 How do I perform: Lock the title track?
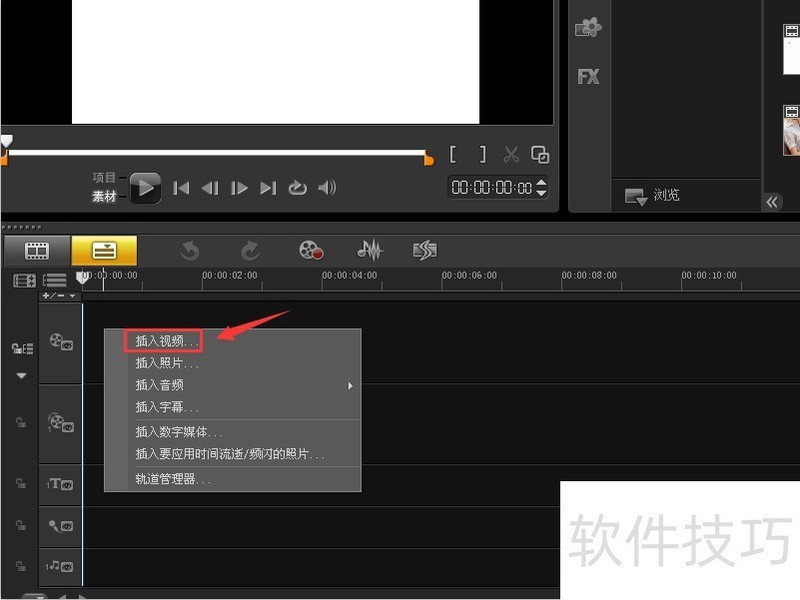[21, 483]
